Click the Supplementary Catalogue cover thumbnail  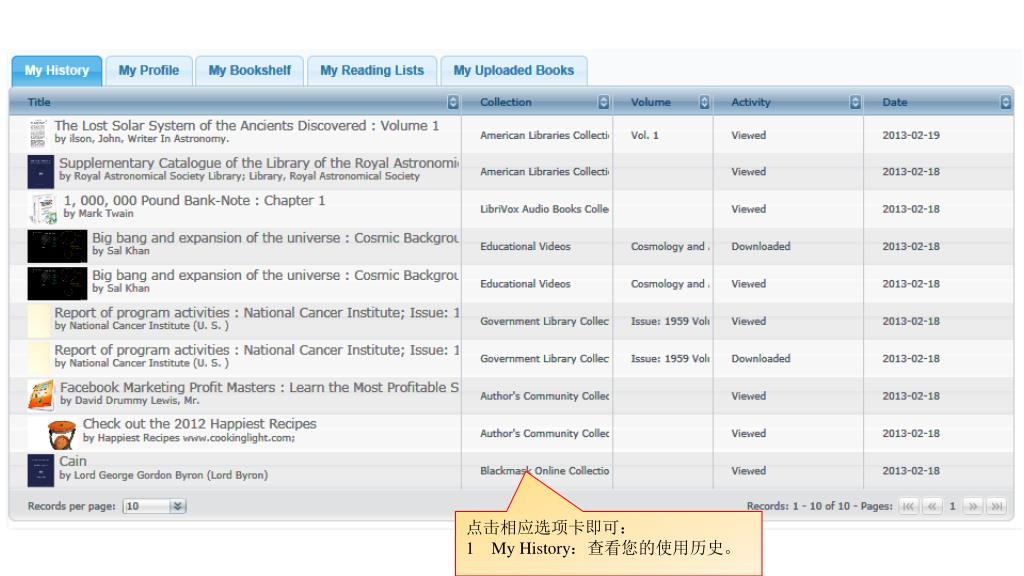click(x=40, y=172)
